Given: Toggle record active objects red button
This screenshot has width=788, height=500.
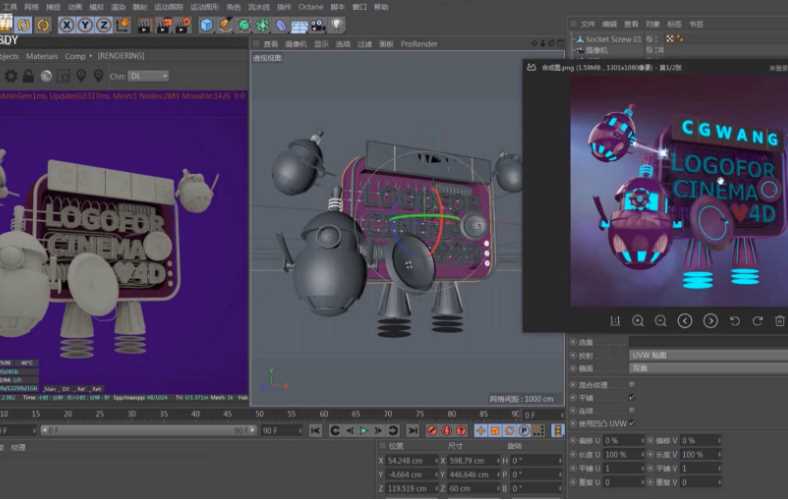Looking at the screenshot, I should (431, 430).
